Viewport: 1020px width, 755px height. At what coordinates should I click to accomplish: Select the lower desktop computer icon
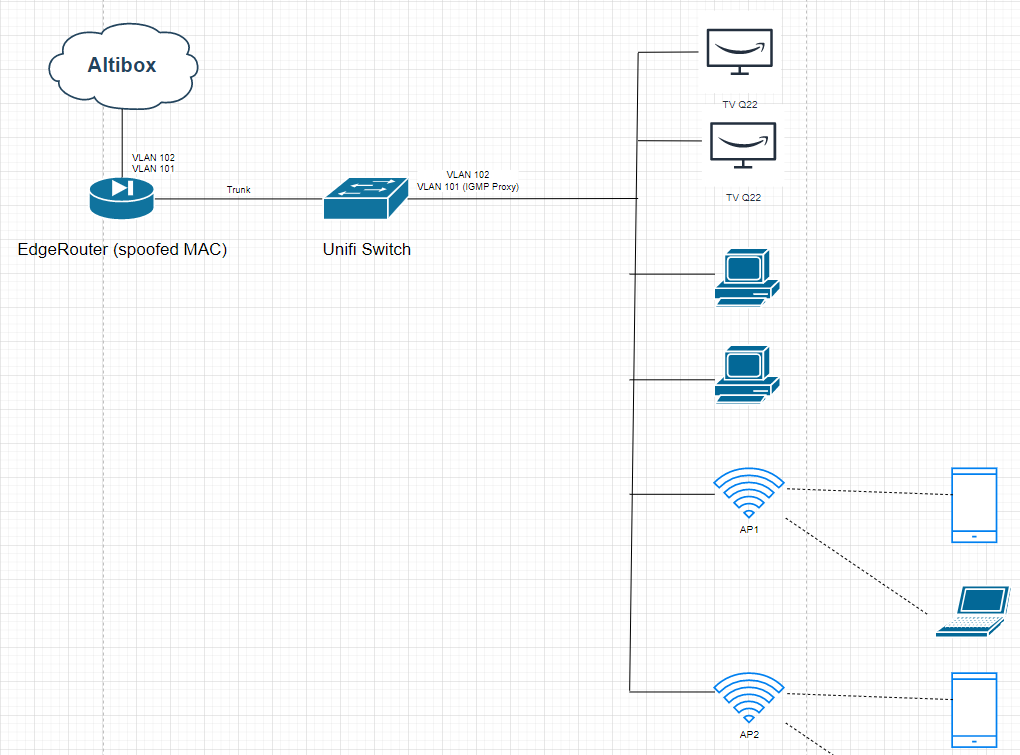747,375
